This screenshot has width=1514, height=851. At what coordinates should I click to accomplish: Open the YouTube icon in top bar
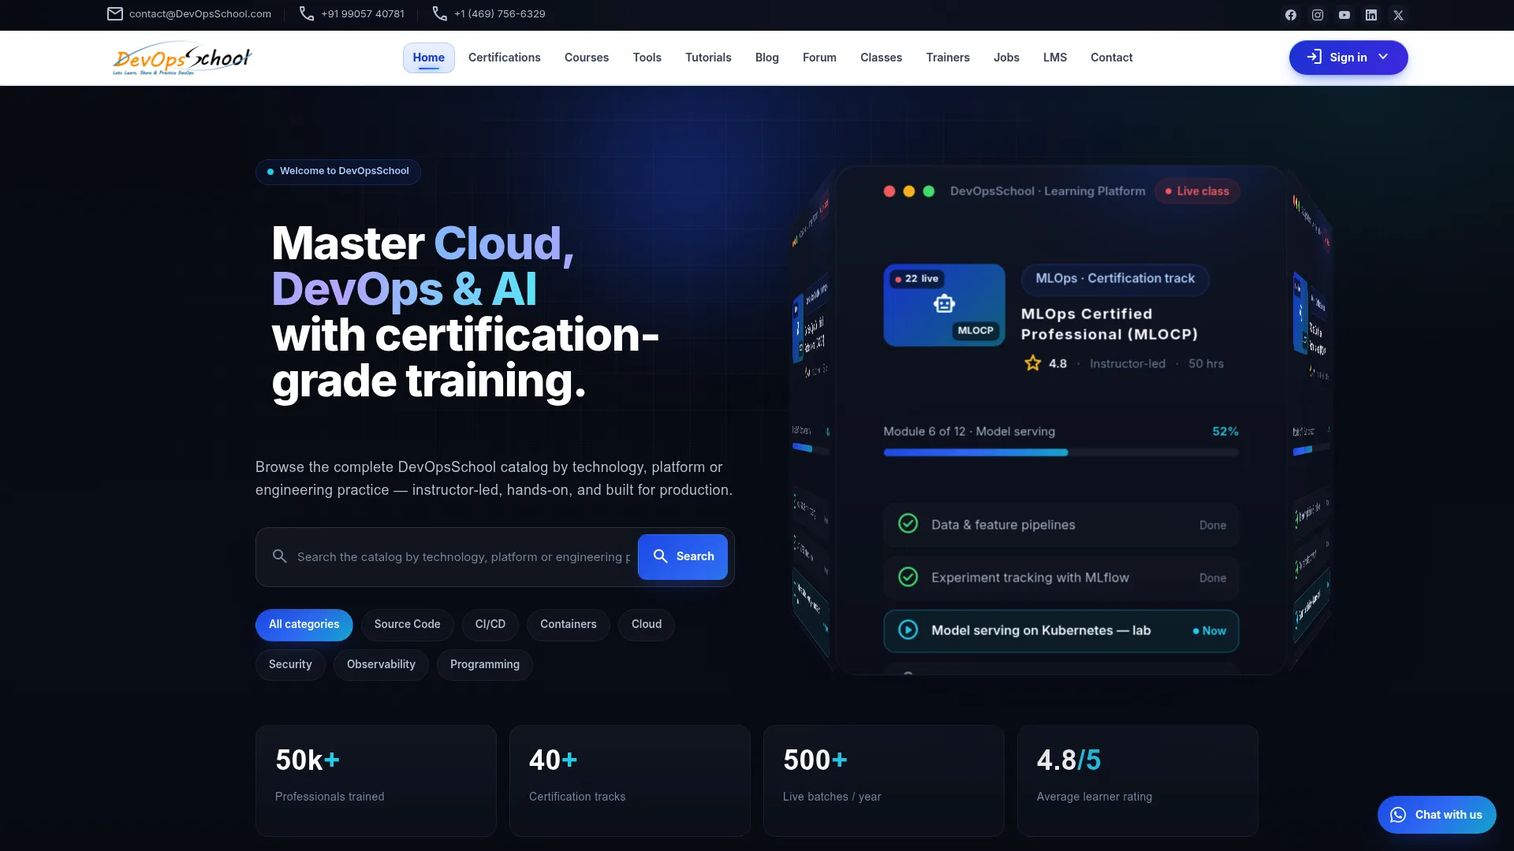coord(1344,15)
